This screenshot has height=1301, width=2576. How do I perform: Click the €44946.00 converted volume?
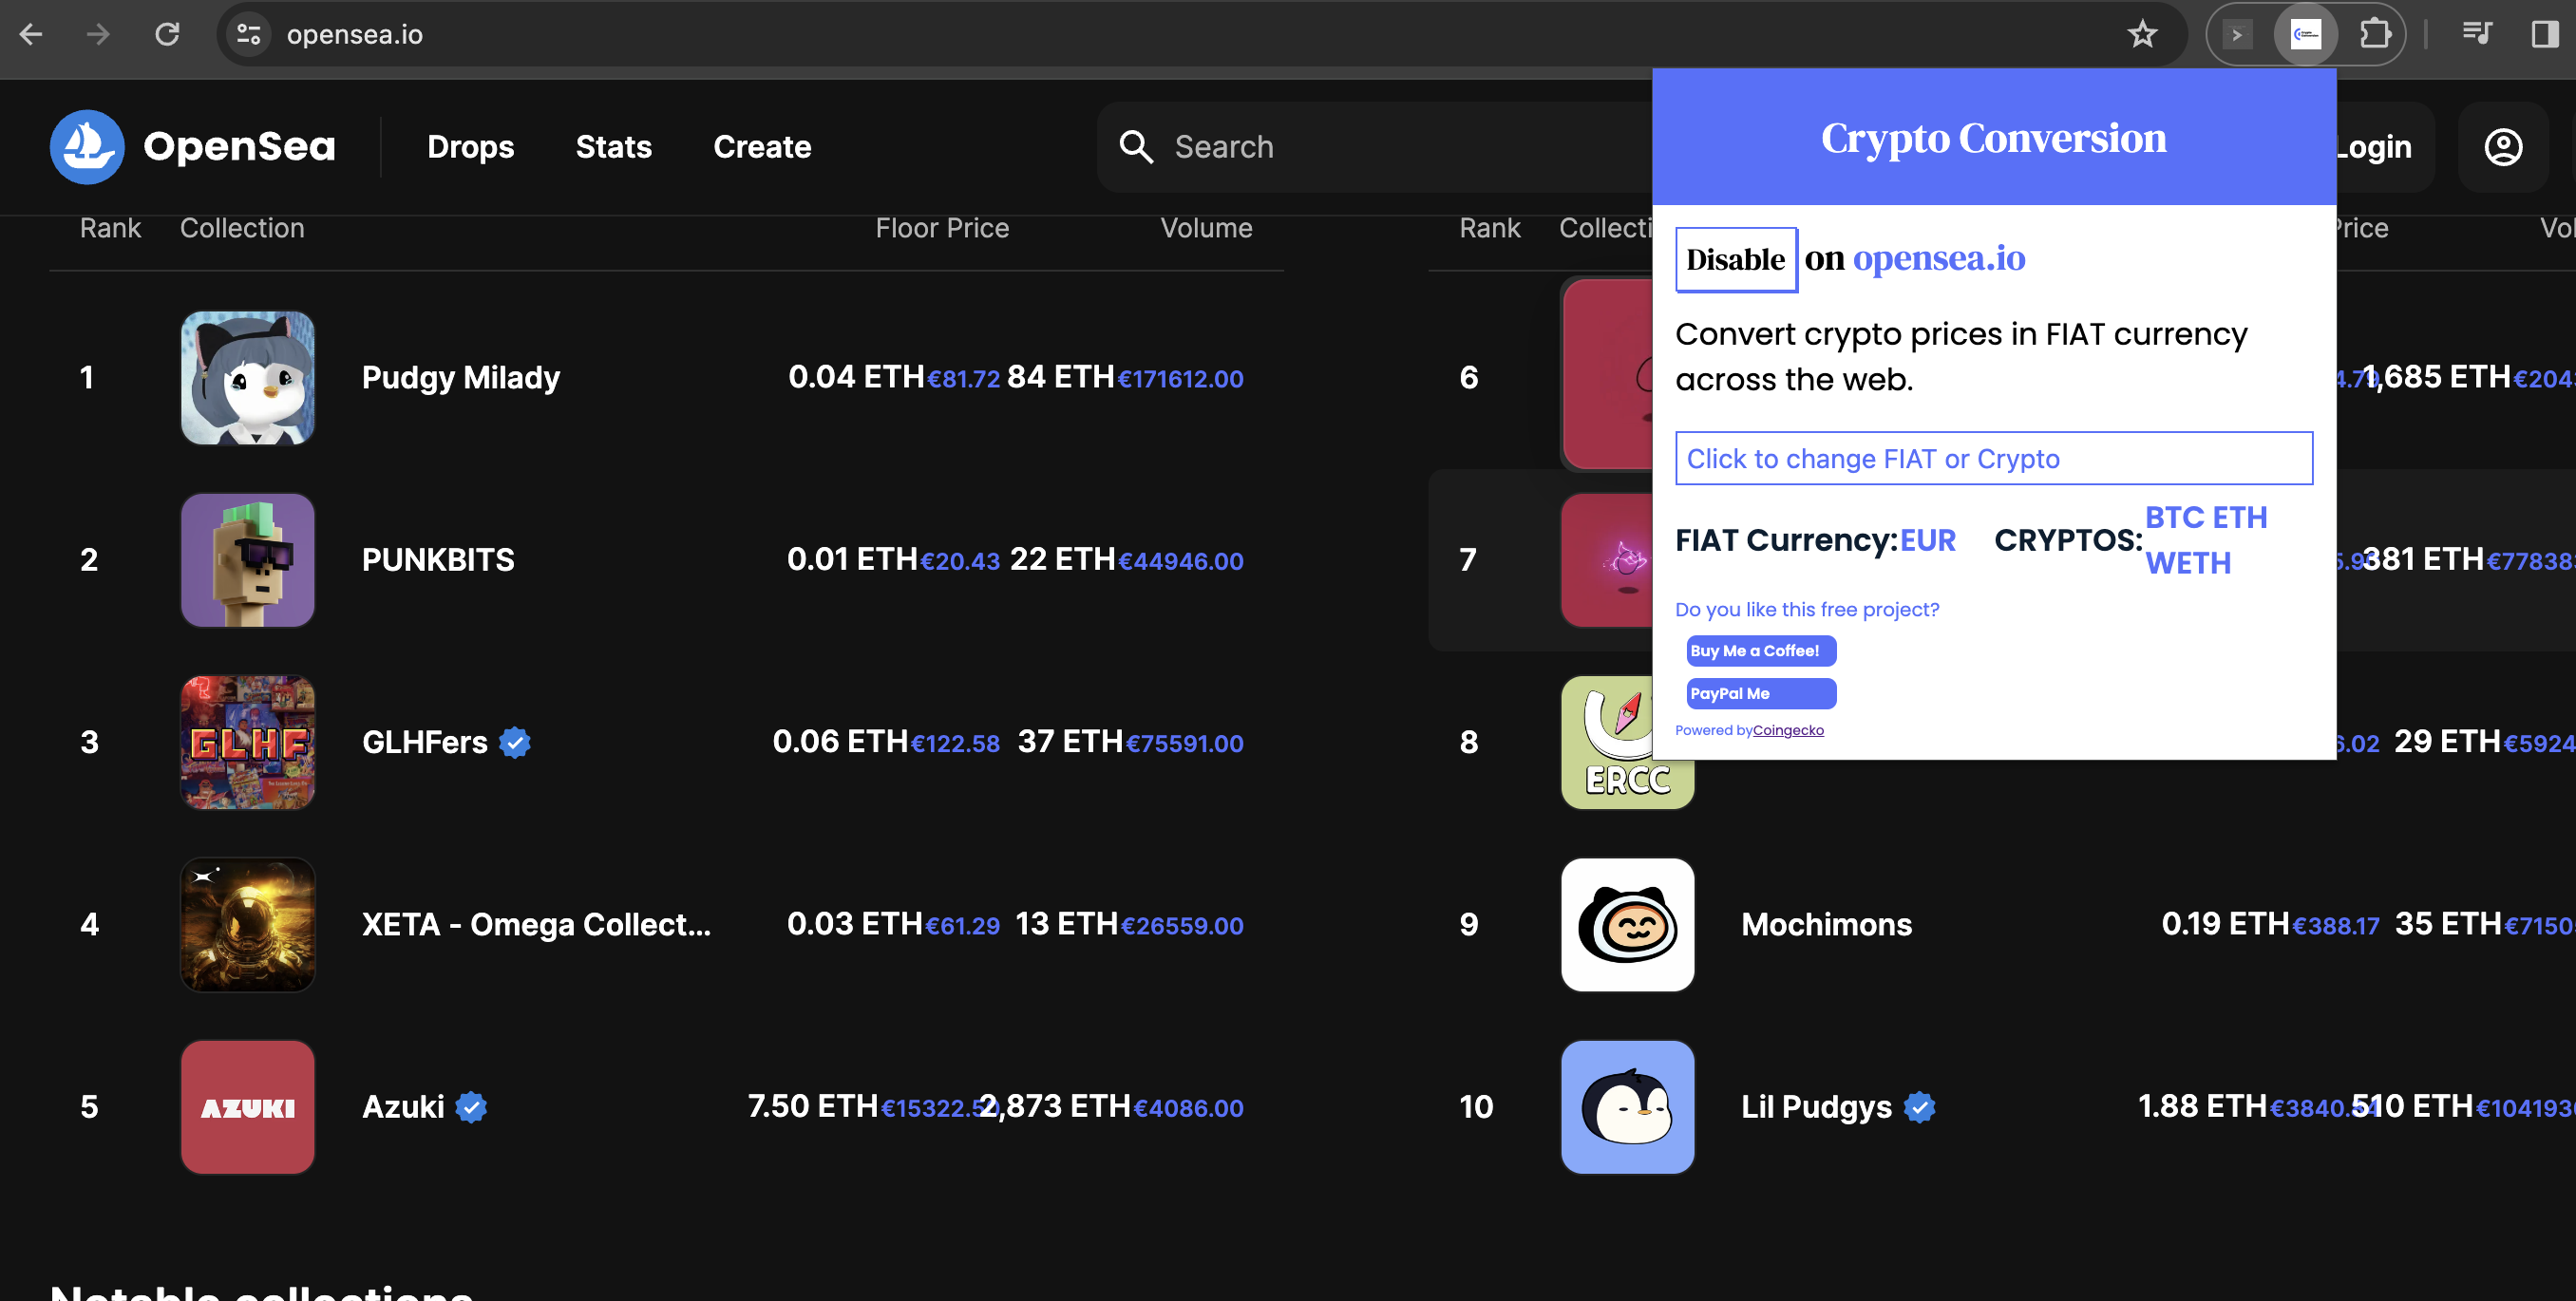pos(1181,561)
